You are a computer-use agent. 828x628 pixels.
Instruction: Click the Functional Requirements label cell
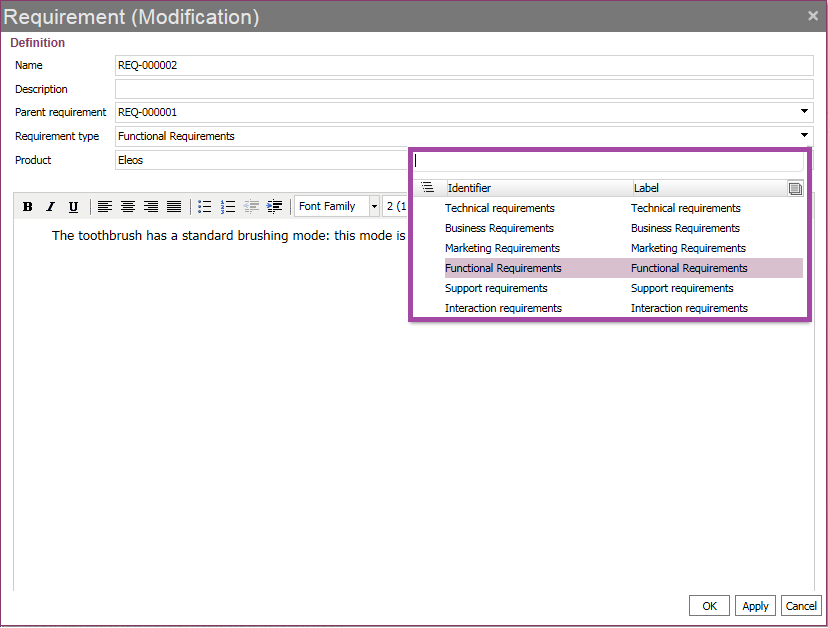point(689,268)
